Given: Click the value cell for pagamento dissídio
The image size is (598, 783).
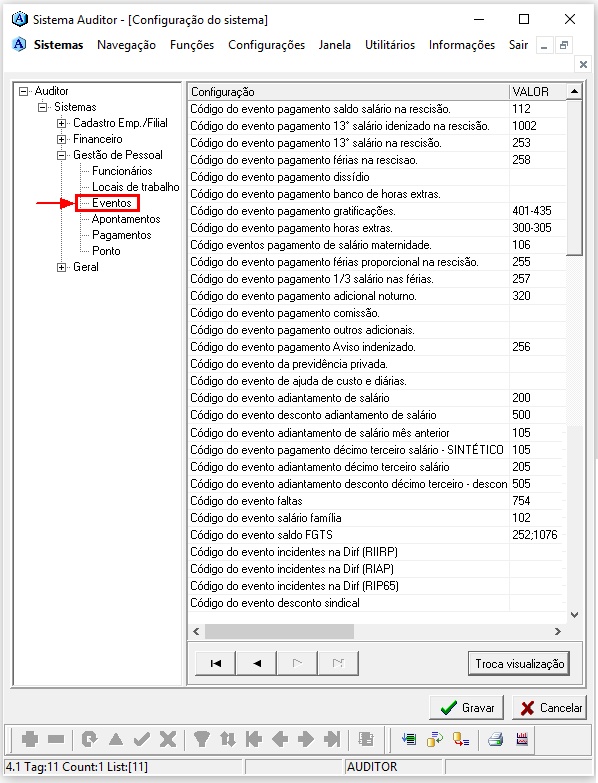Looking at the screenshot, I should [538, 177].
